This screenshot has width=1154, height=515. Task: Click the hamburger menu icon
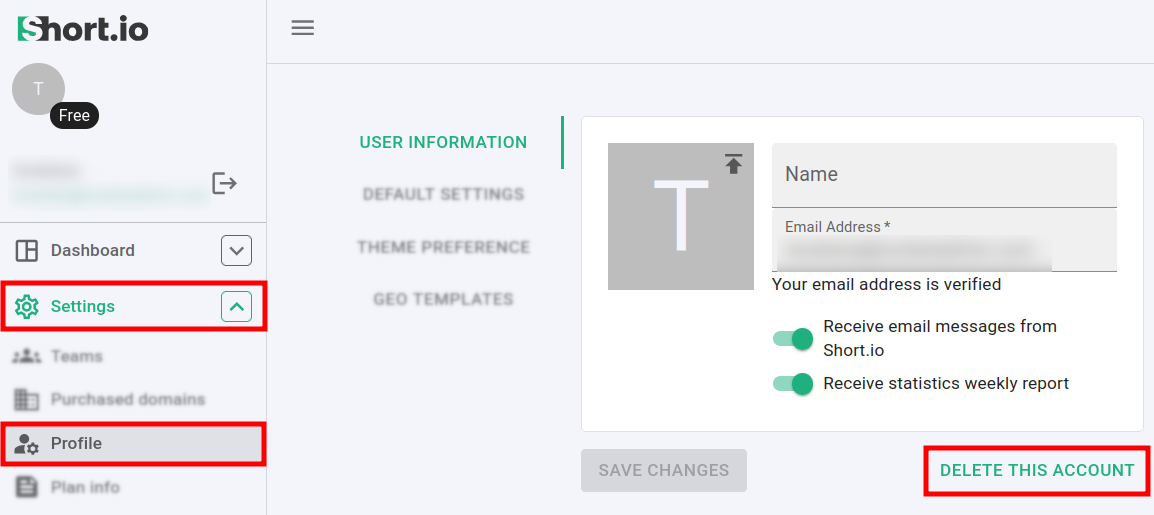click(302, 28)
